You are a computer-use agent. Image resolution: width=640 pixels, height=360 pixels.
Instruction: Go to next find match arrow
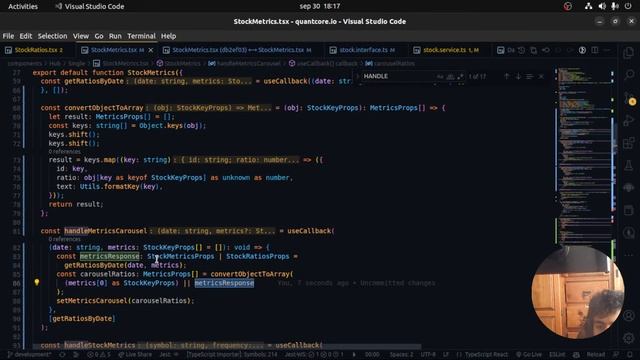(518, 76)
